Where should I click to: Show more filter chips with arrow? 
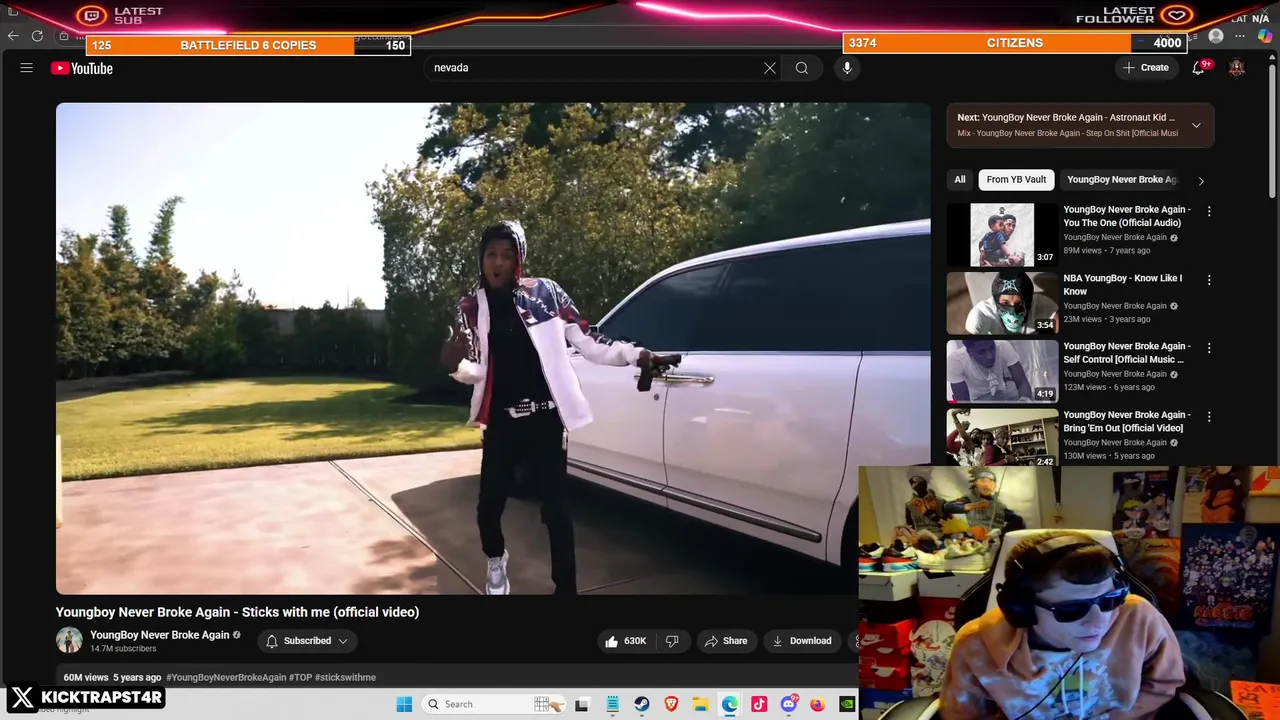pyautogui.click(x=1201, y=181)
